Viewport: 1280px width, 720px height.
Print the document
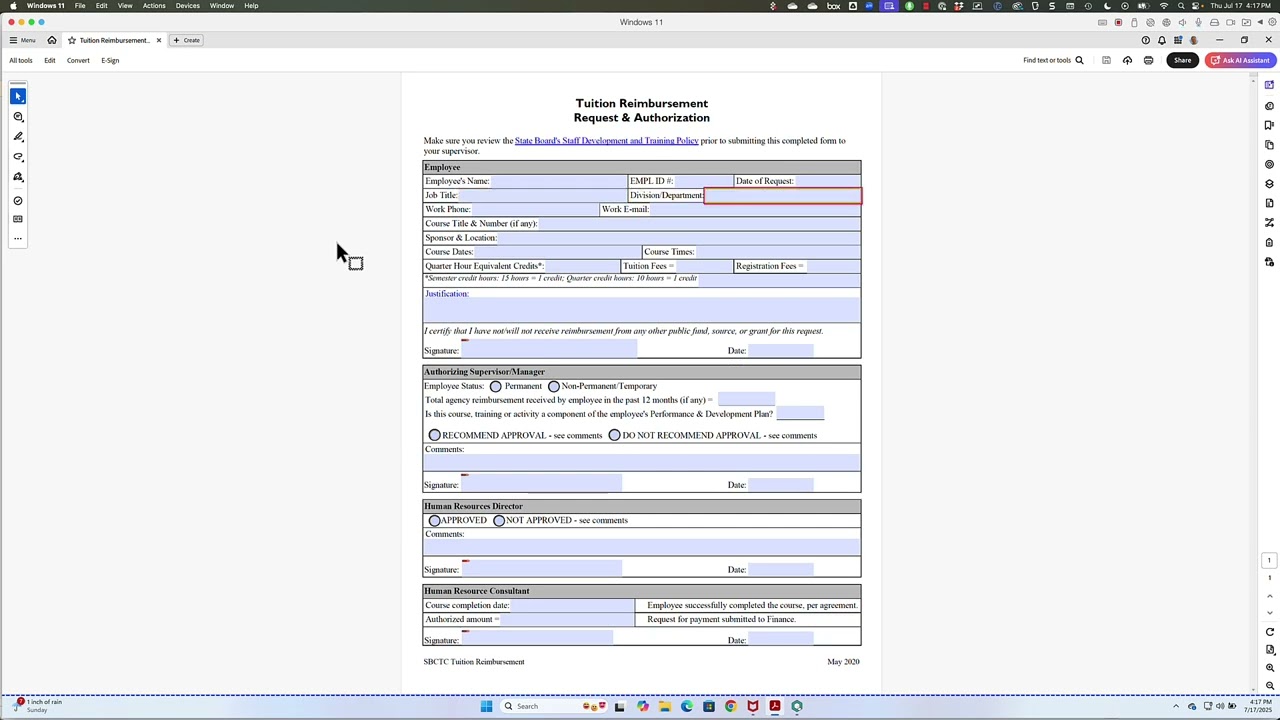pyautogui.click(x=1148, y=60)
